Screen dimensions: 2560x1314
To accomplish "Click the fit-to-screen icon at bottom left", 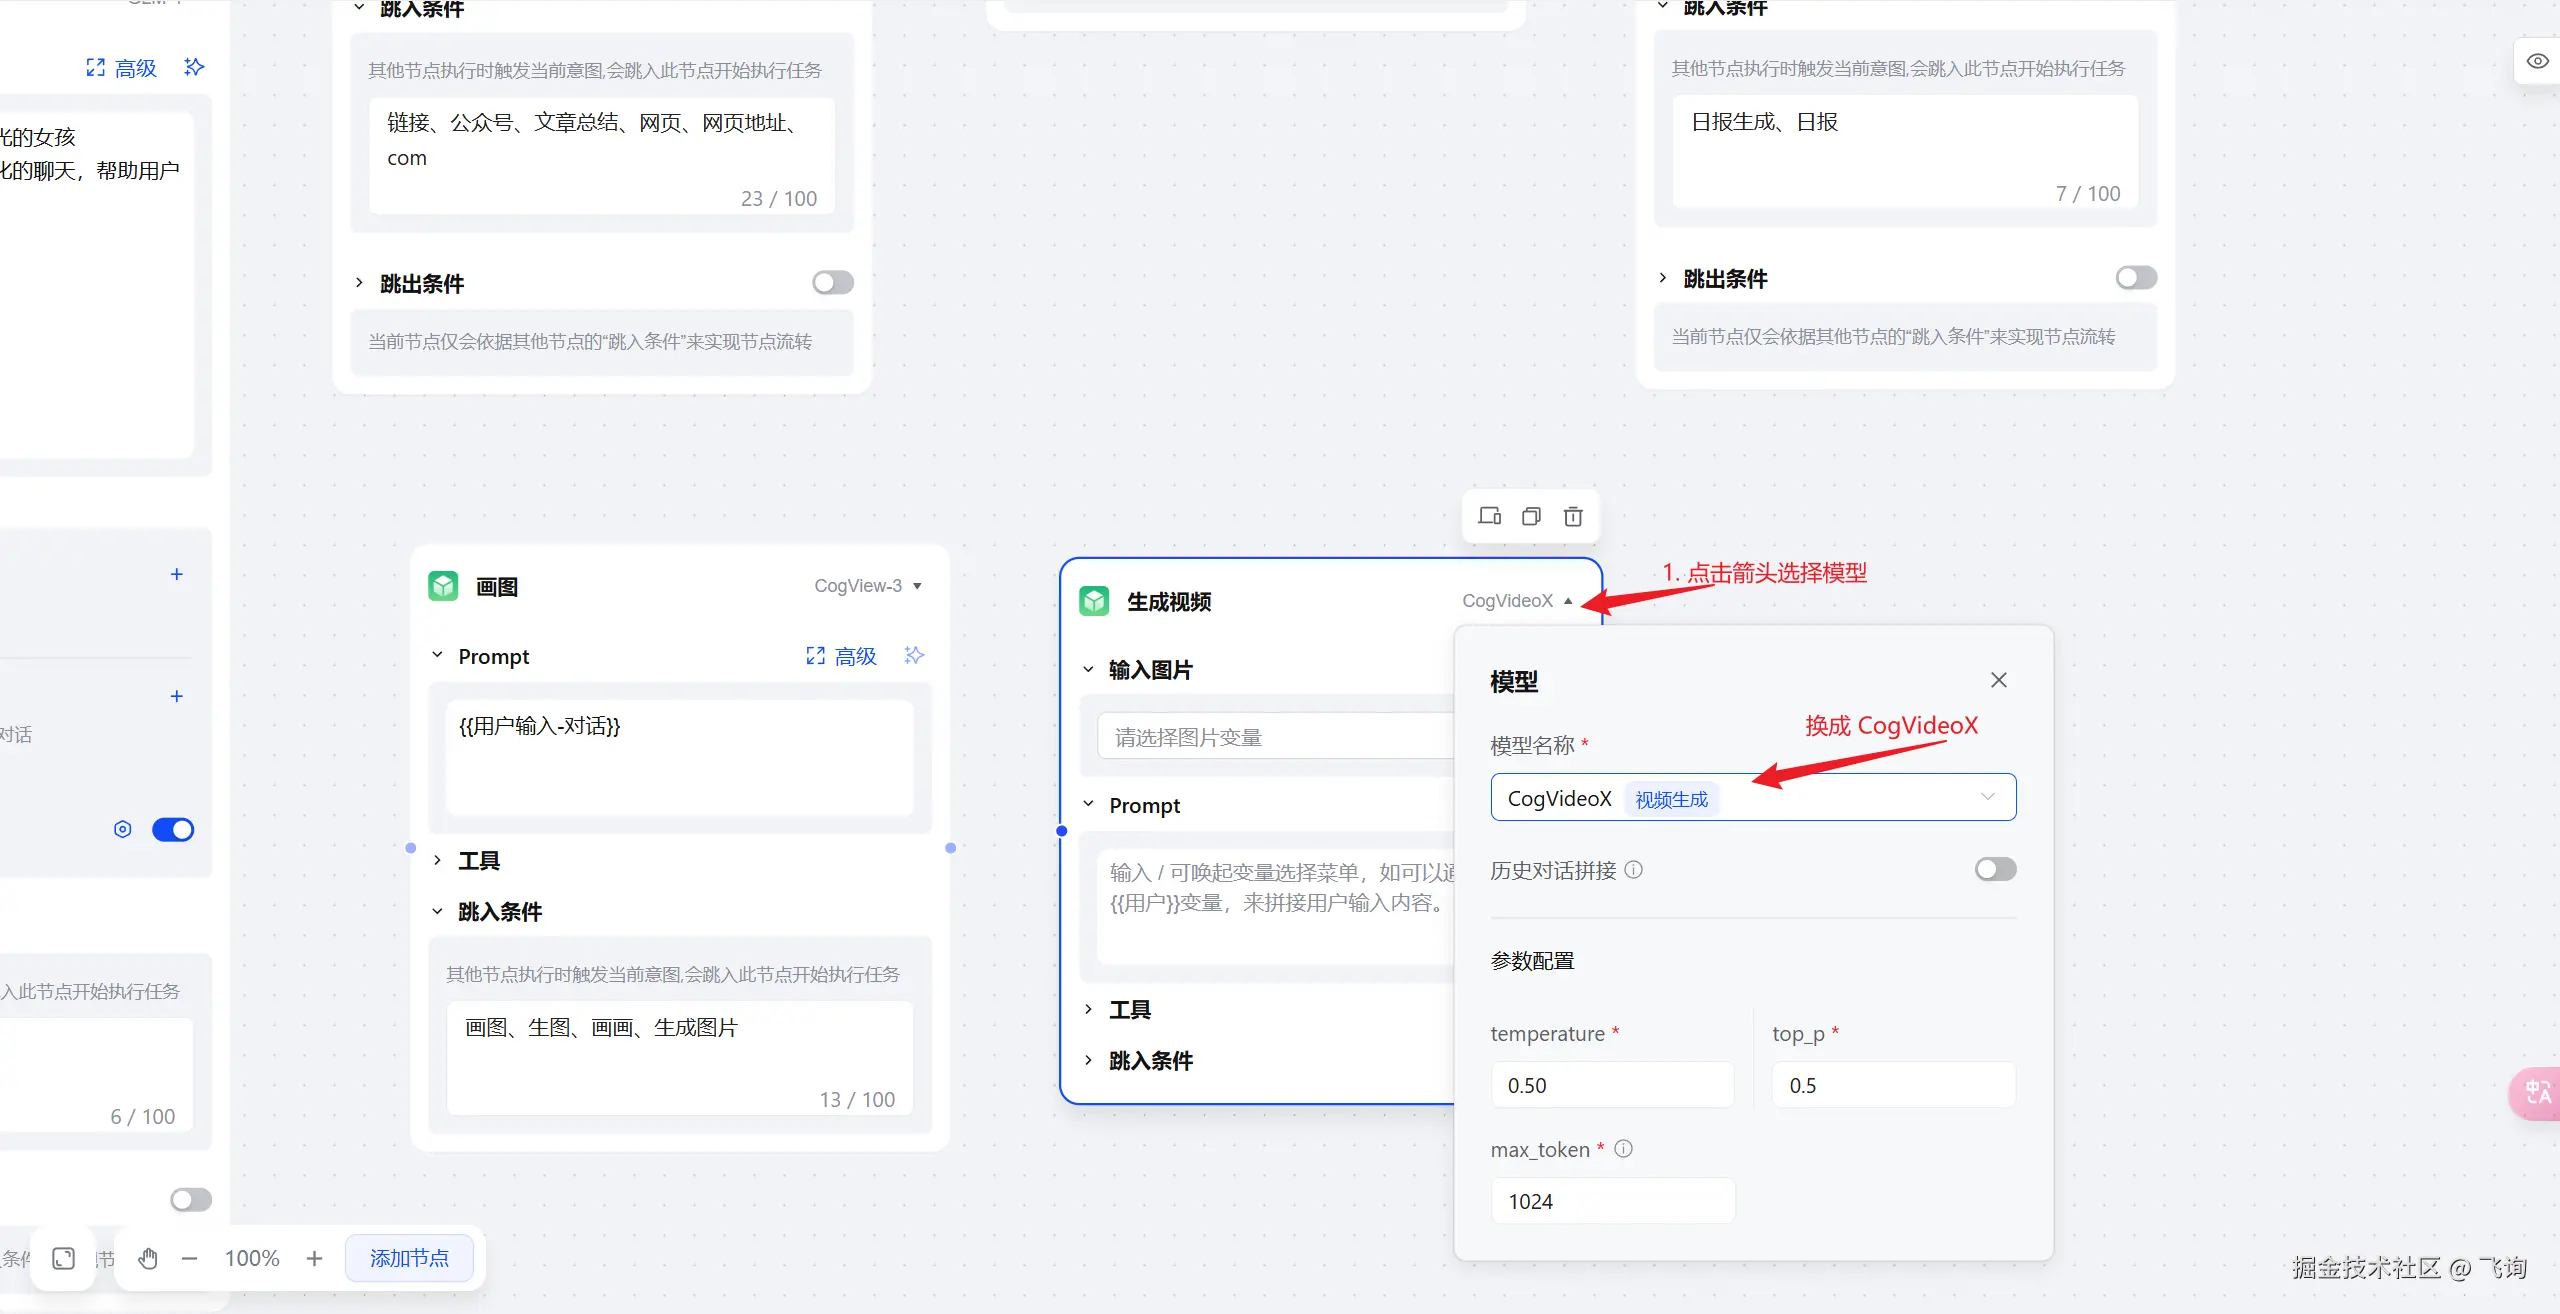I will click(x=64, y=1258).
